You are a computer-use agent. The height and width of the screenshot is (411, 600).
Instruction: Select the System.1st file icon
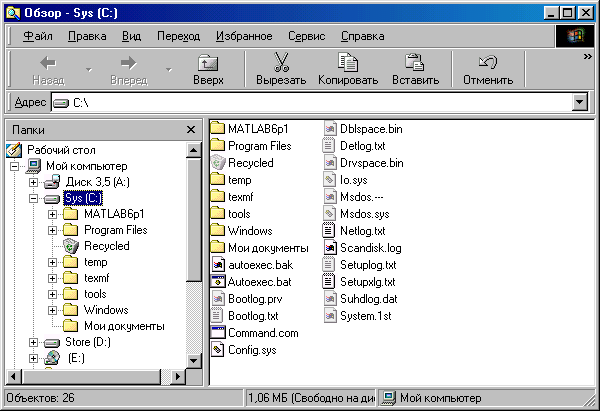coord(329,316)
